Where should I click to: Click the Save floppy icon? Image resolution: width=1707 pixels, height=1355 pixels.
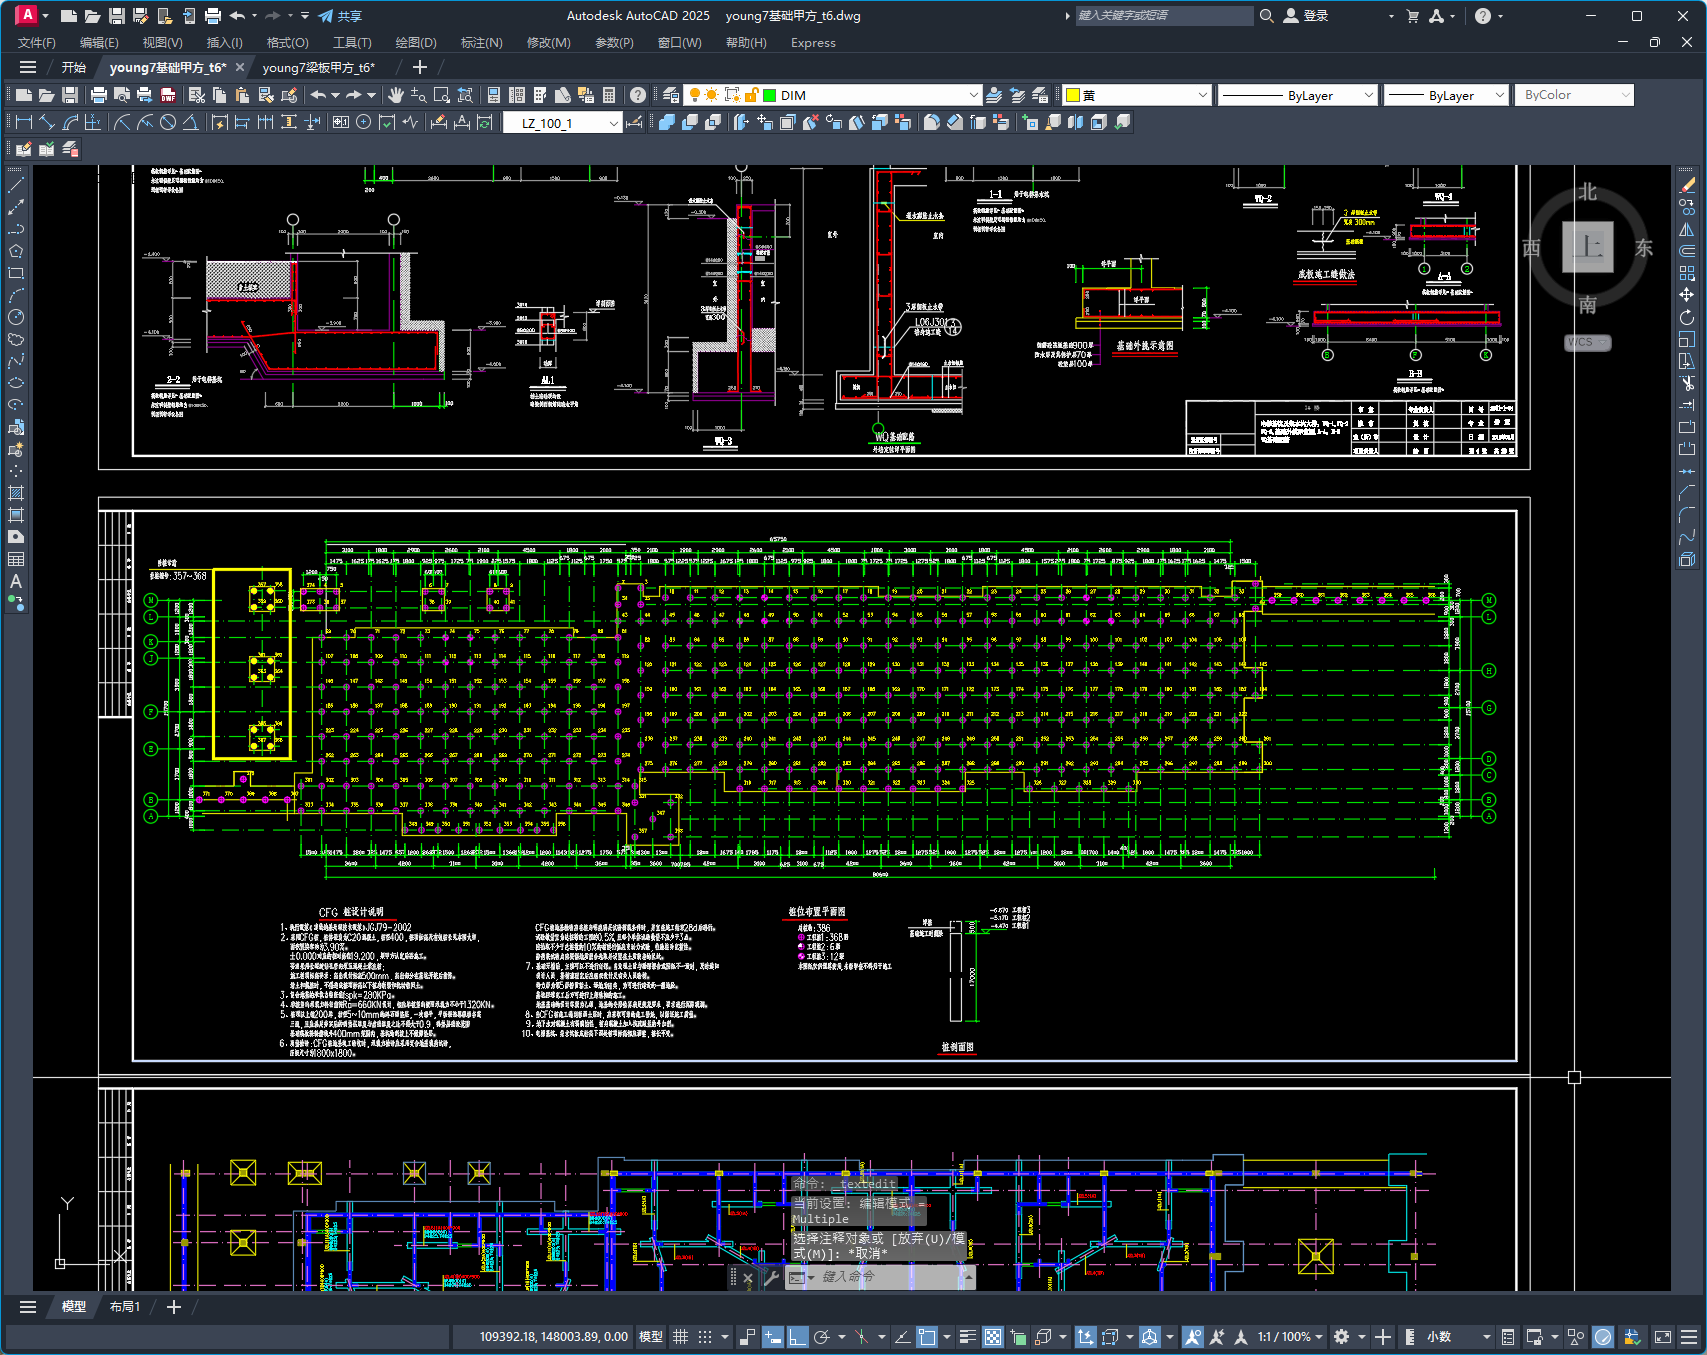(x=70, y=95)
